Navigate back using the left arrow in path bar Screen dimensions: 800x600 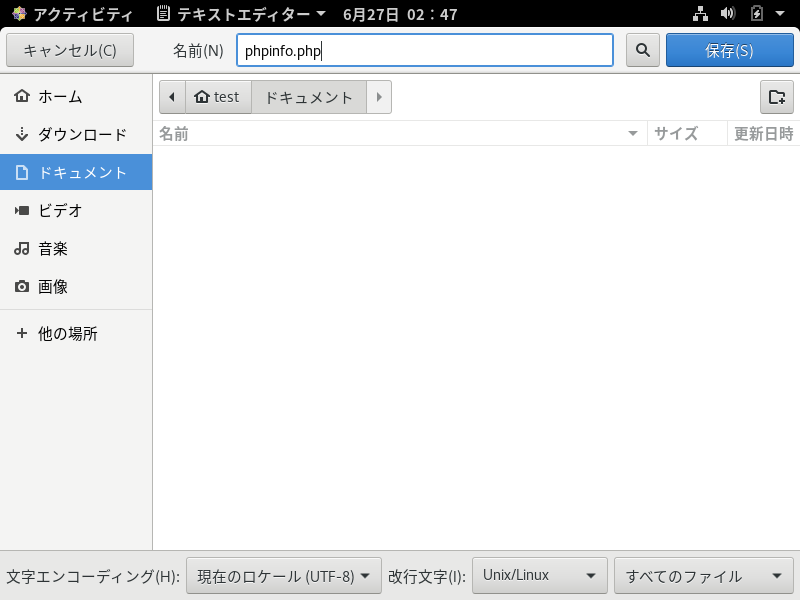tap(172, 96)
